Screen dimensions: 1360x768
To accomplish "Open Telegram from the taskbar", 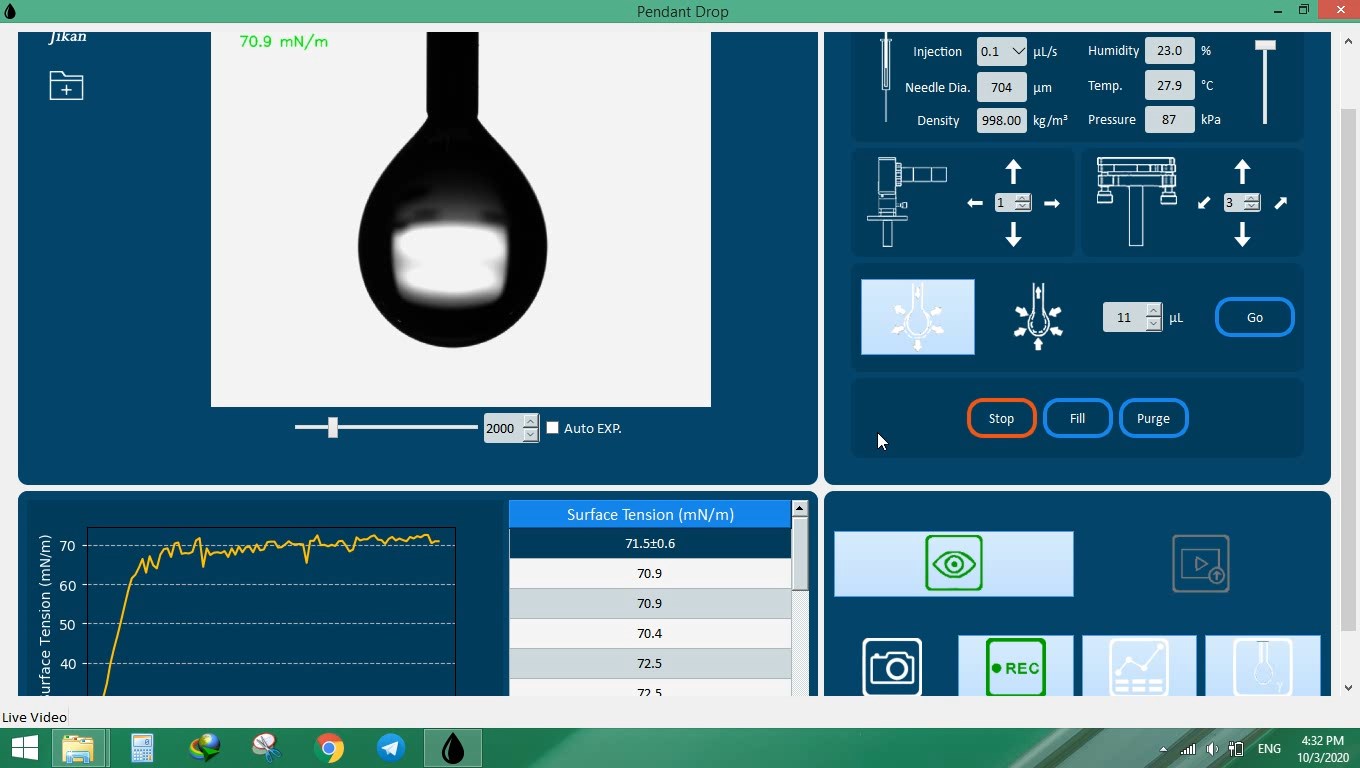I will pos(391,748).
